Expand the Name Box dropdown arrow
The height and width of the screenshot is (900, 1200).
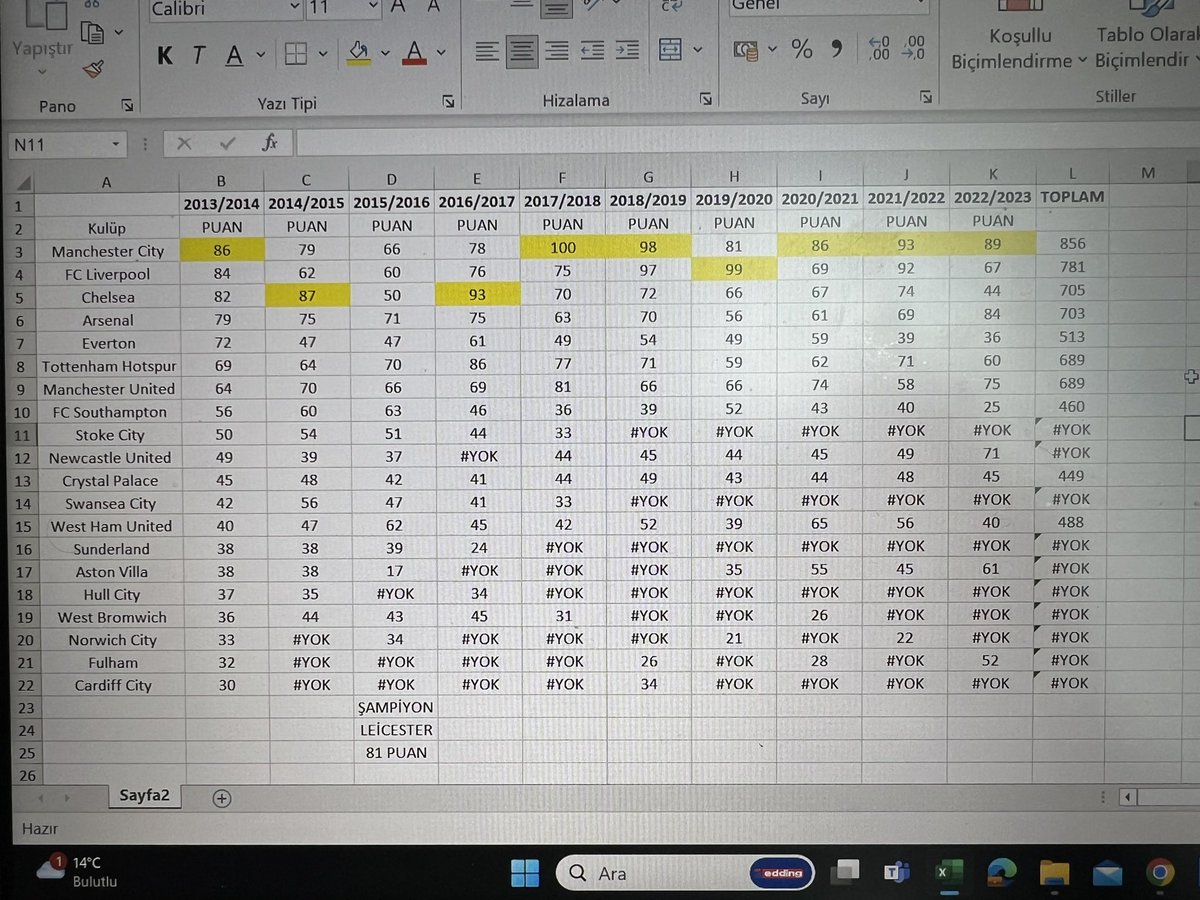116,145
